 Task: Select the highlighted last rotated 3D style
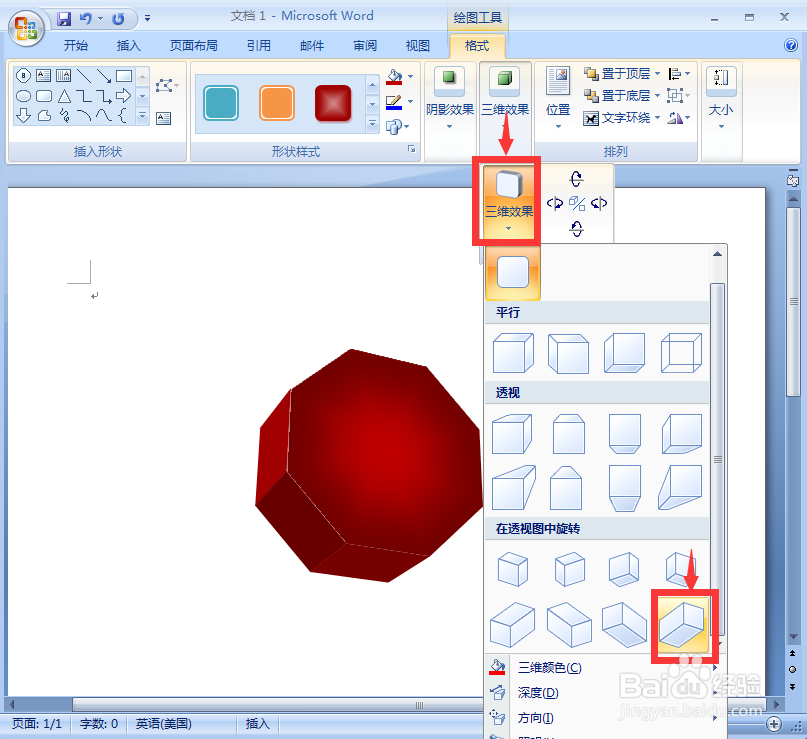(681, 625)
